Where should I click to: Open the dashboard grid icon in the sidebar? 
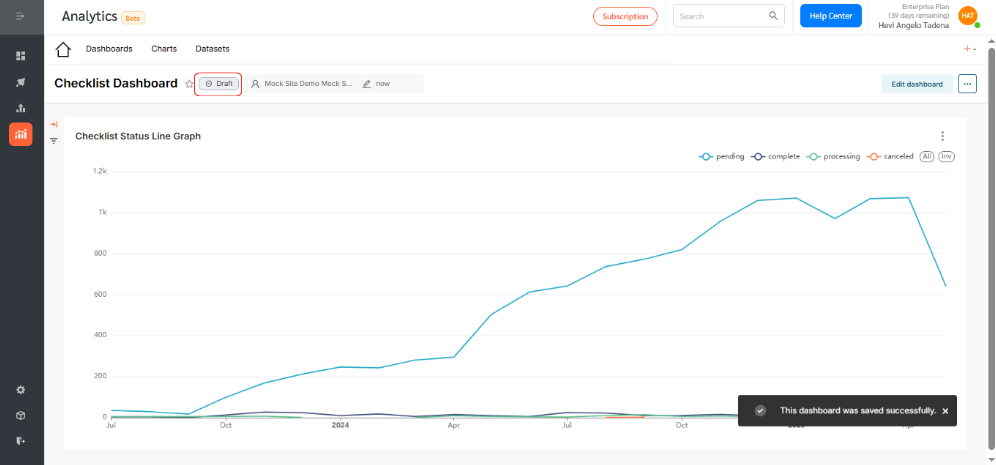(x=21, y=56)
